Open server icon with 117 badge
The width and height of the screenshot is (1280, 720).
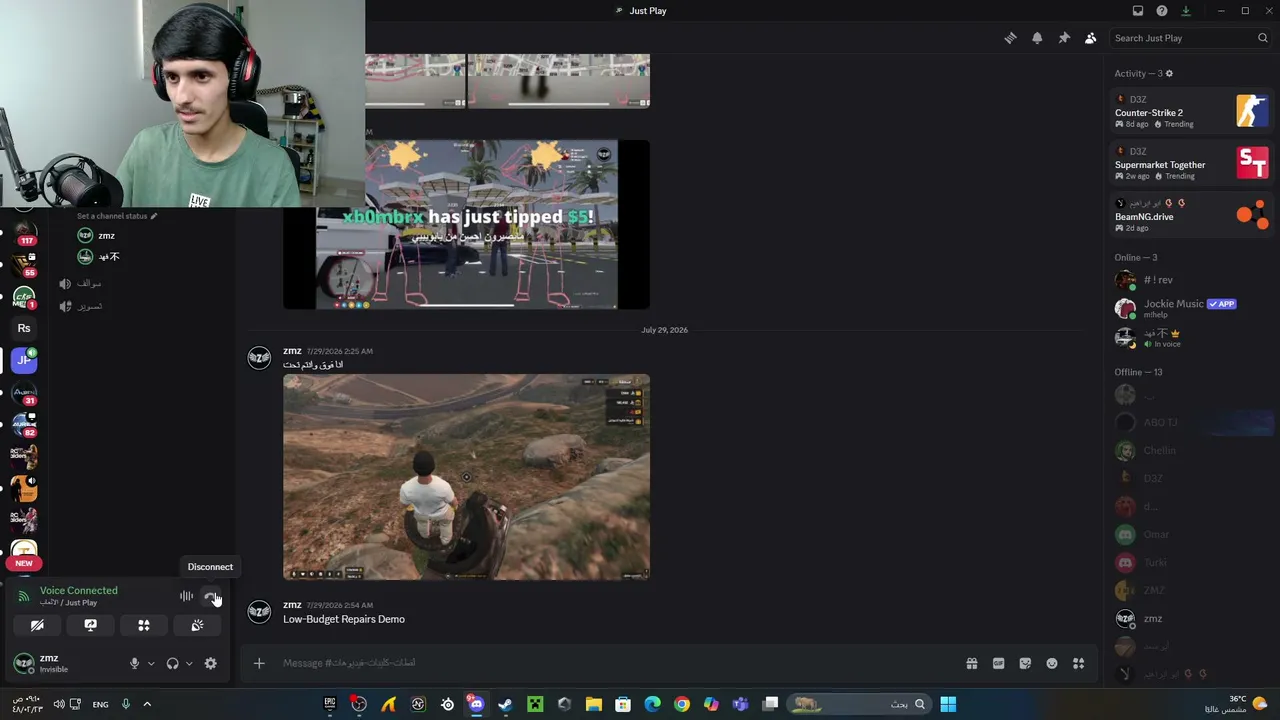(x=24, y=233)
